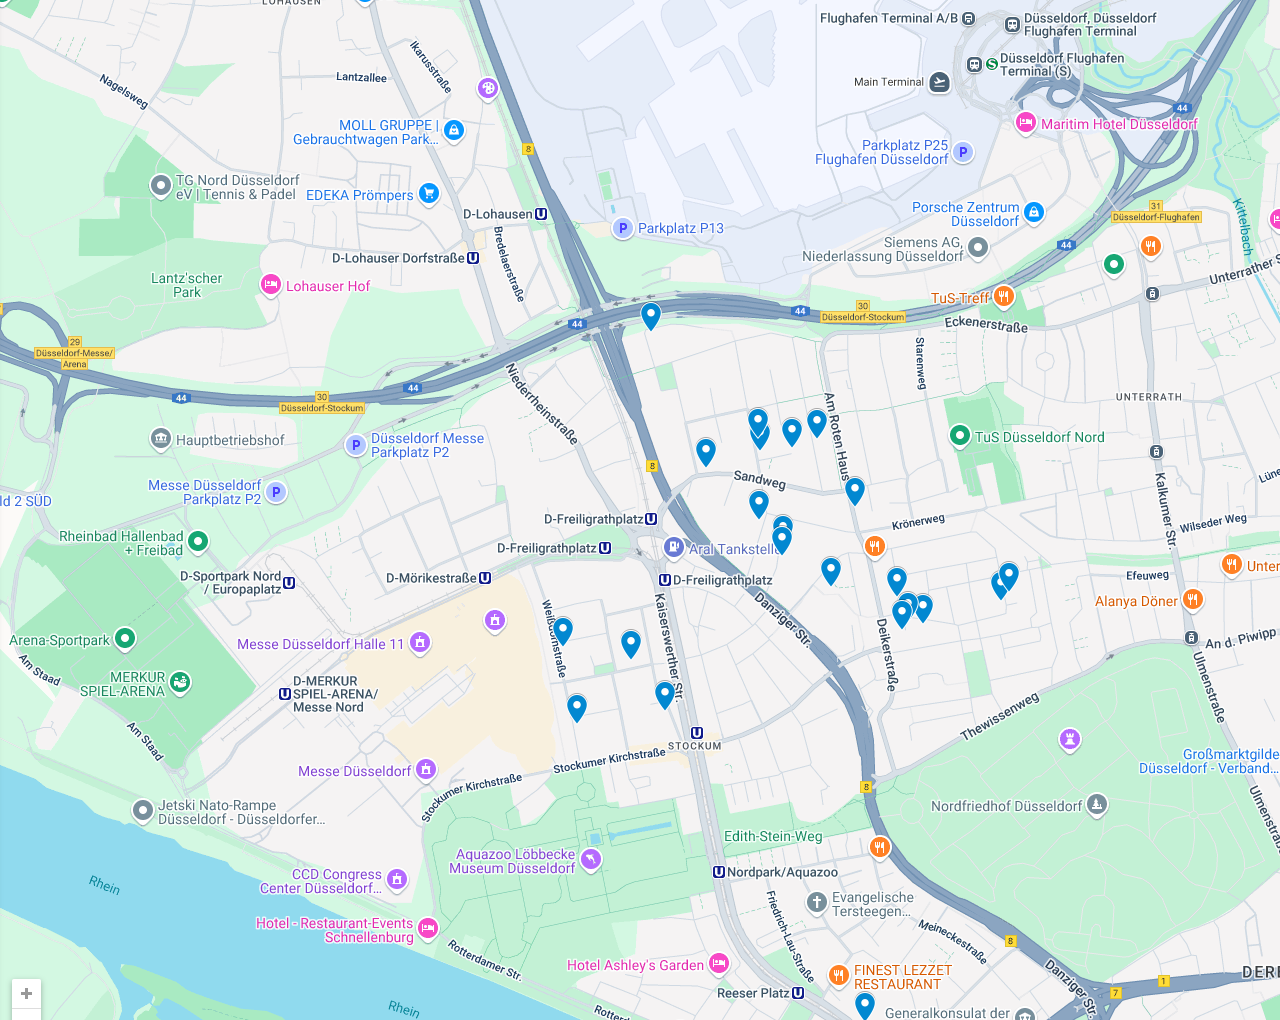Select the Alanya Döner restaurant icon
1280x1020 pixels.
pos(1192,600)
